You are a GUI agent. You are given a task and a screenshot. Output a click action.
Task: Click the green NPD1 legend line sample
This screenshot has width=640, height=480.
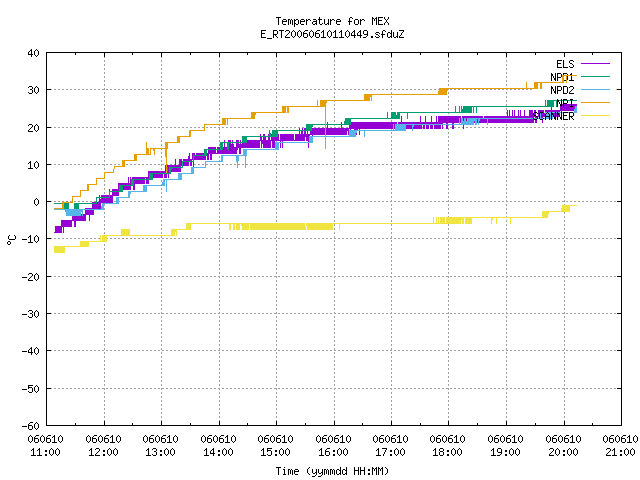(x=595, y=76)
